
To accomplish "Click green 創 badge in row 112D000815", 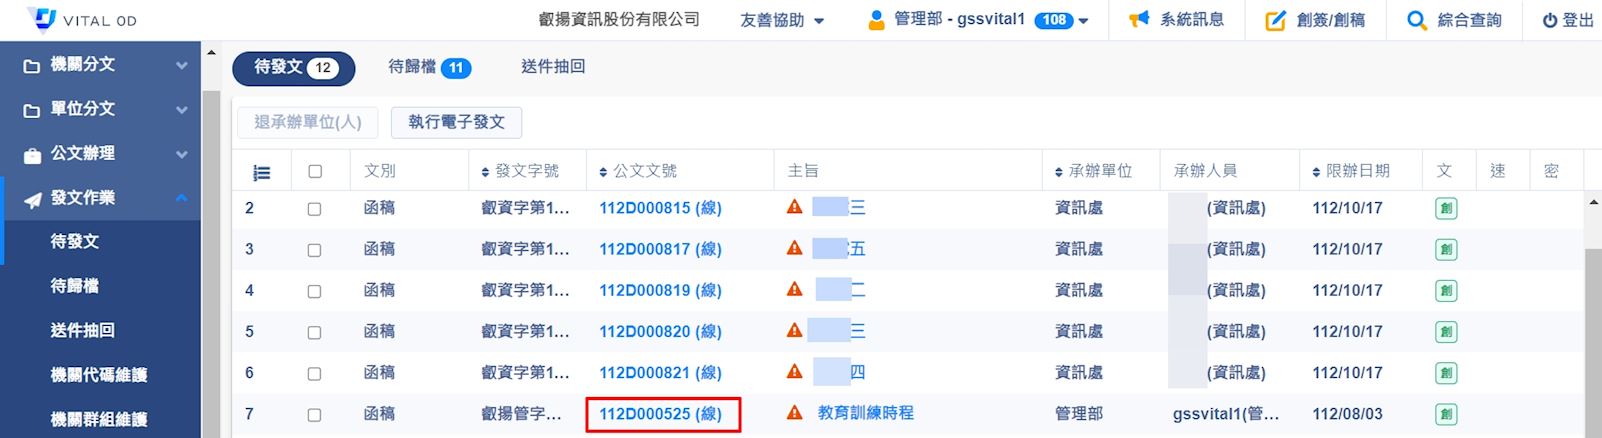I will tap(1446, 208).
